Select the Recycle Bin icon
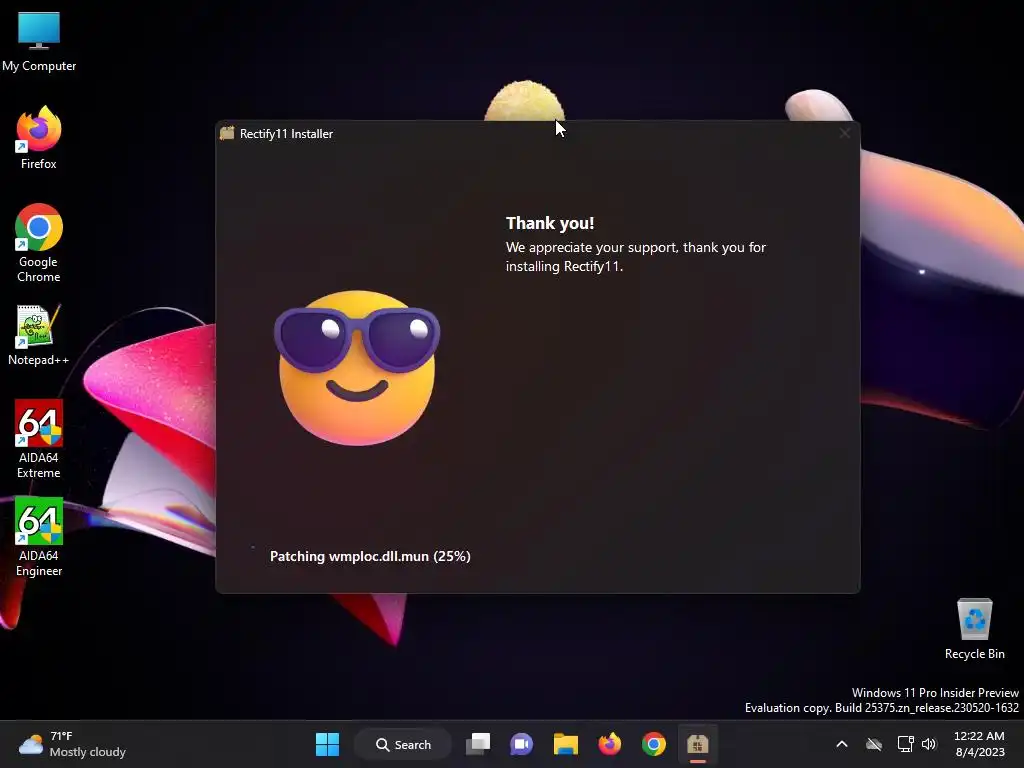This screenshot has width=1024, height=768. click(974, 628)
